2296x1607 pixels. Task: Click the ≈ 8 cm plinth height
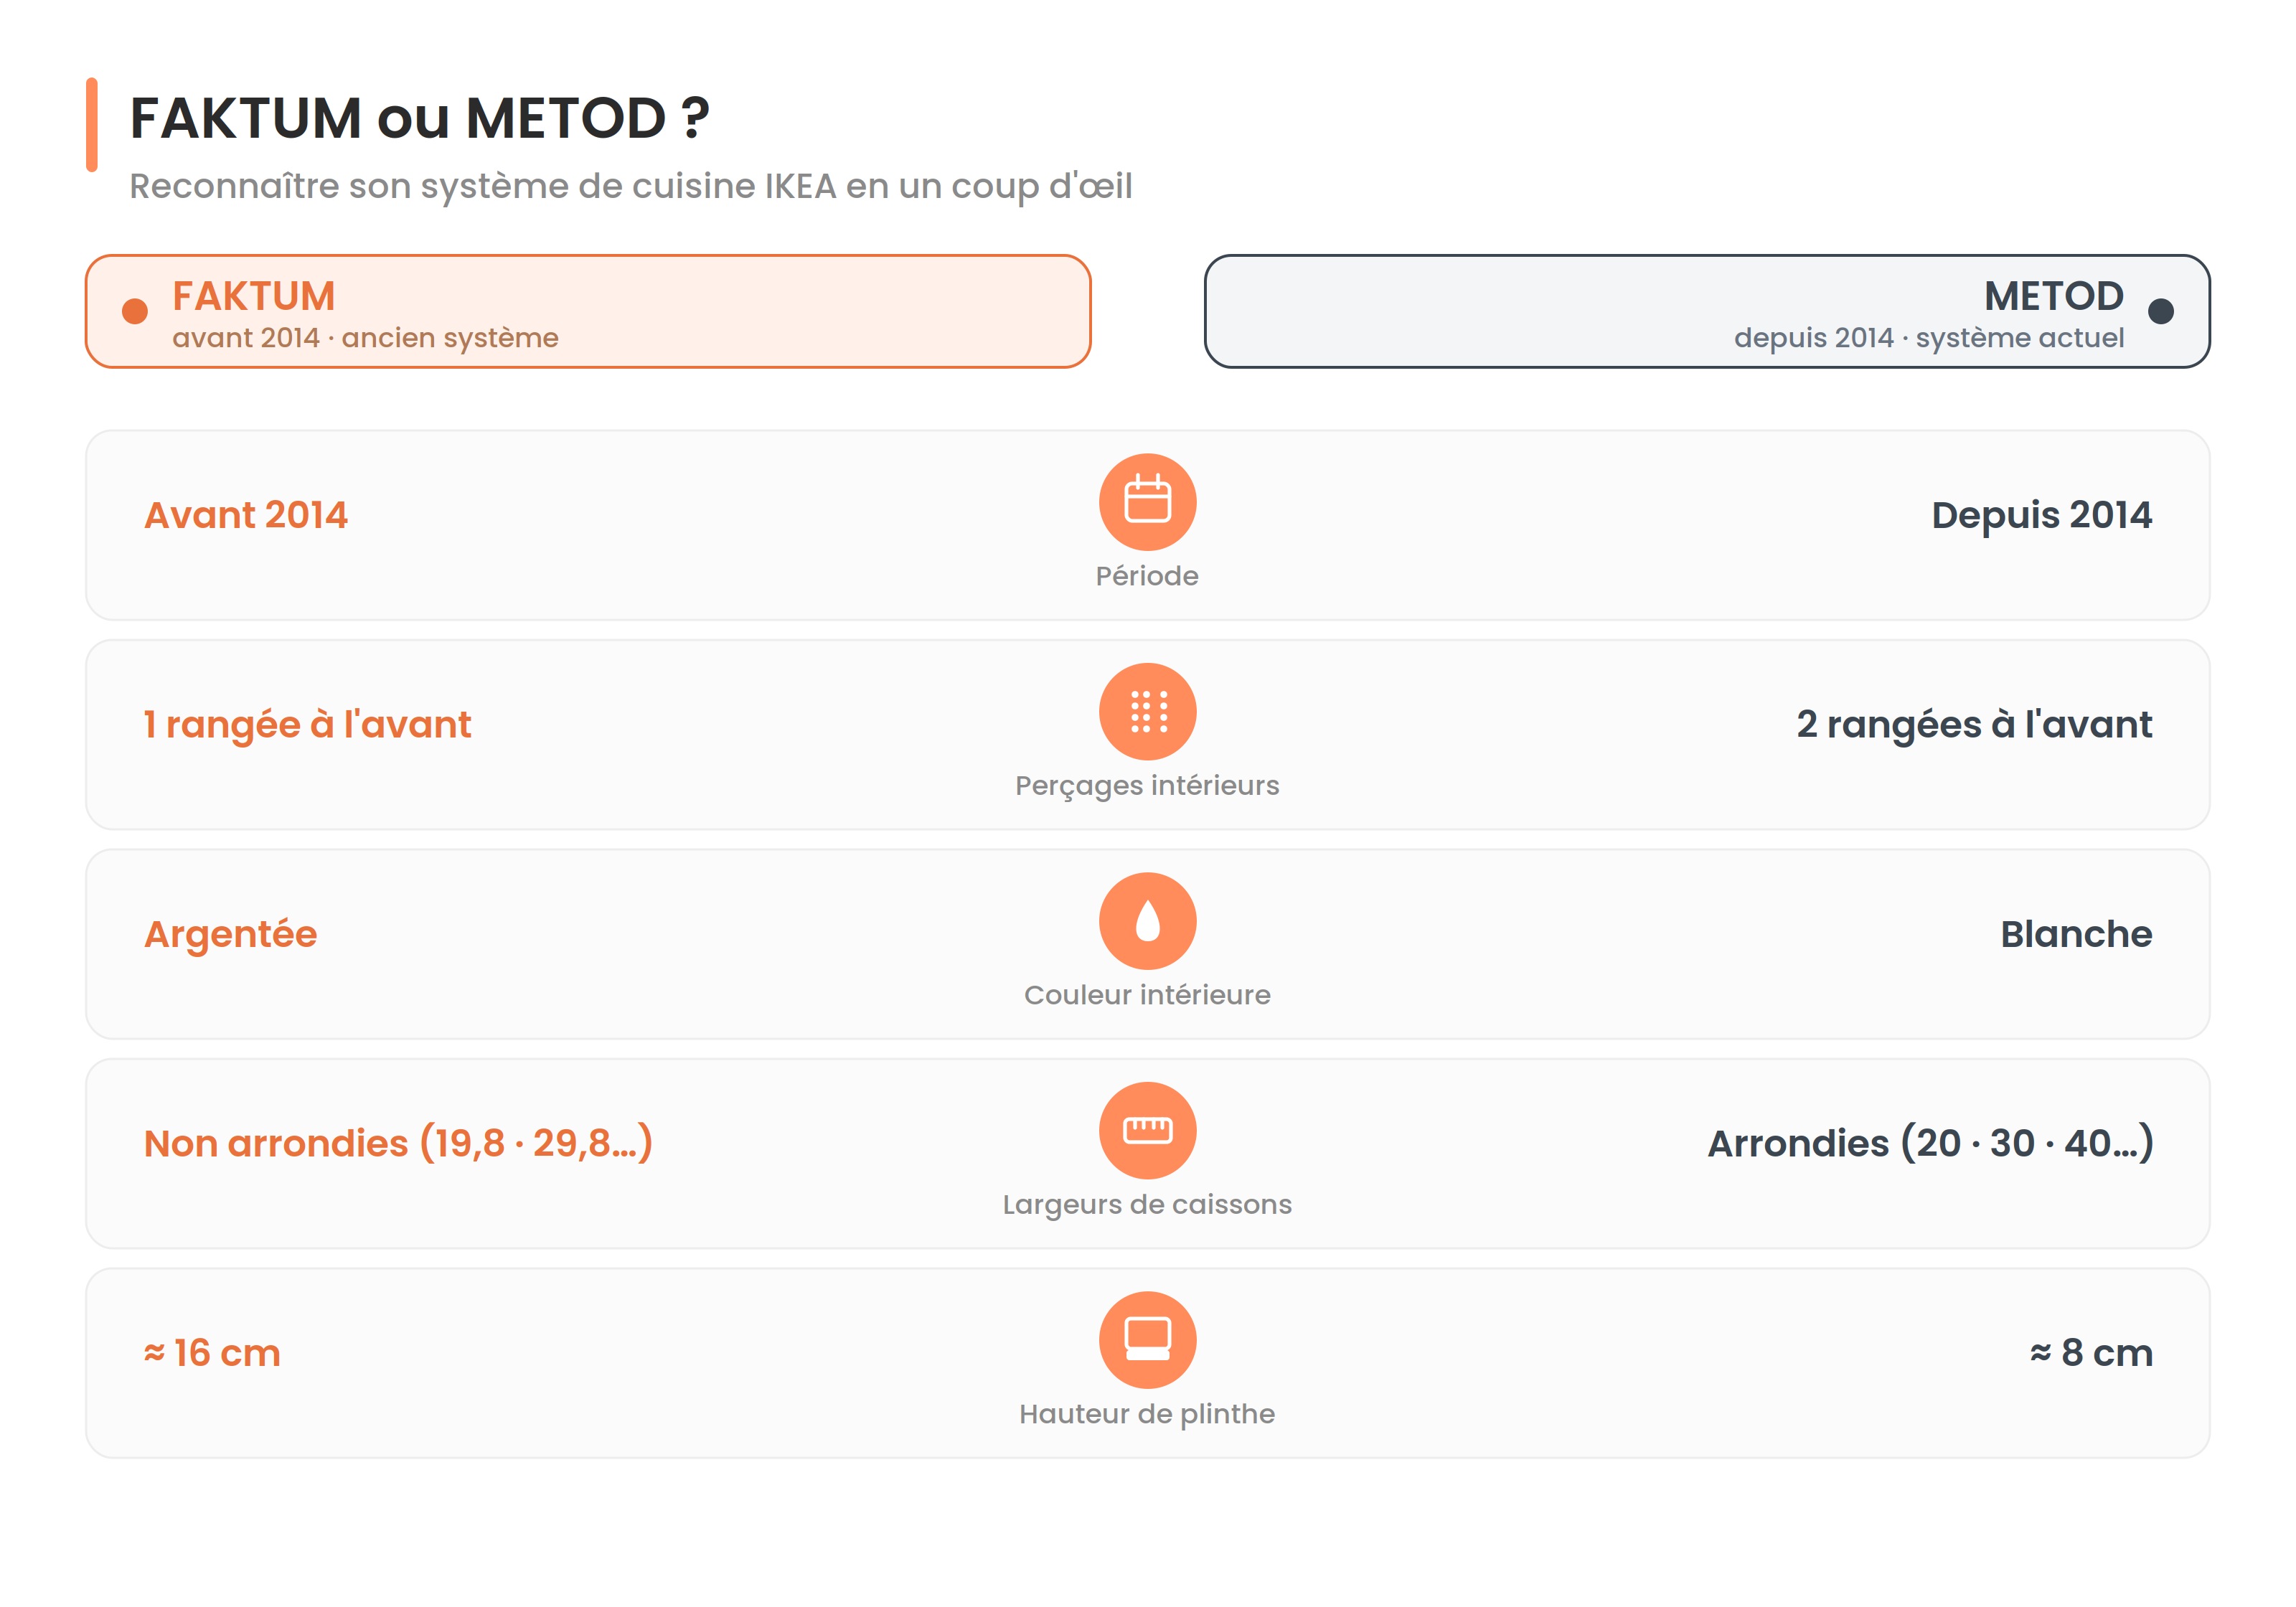(x=2091, y=1353)
